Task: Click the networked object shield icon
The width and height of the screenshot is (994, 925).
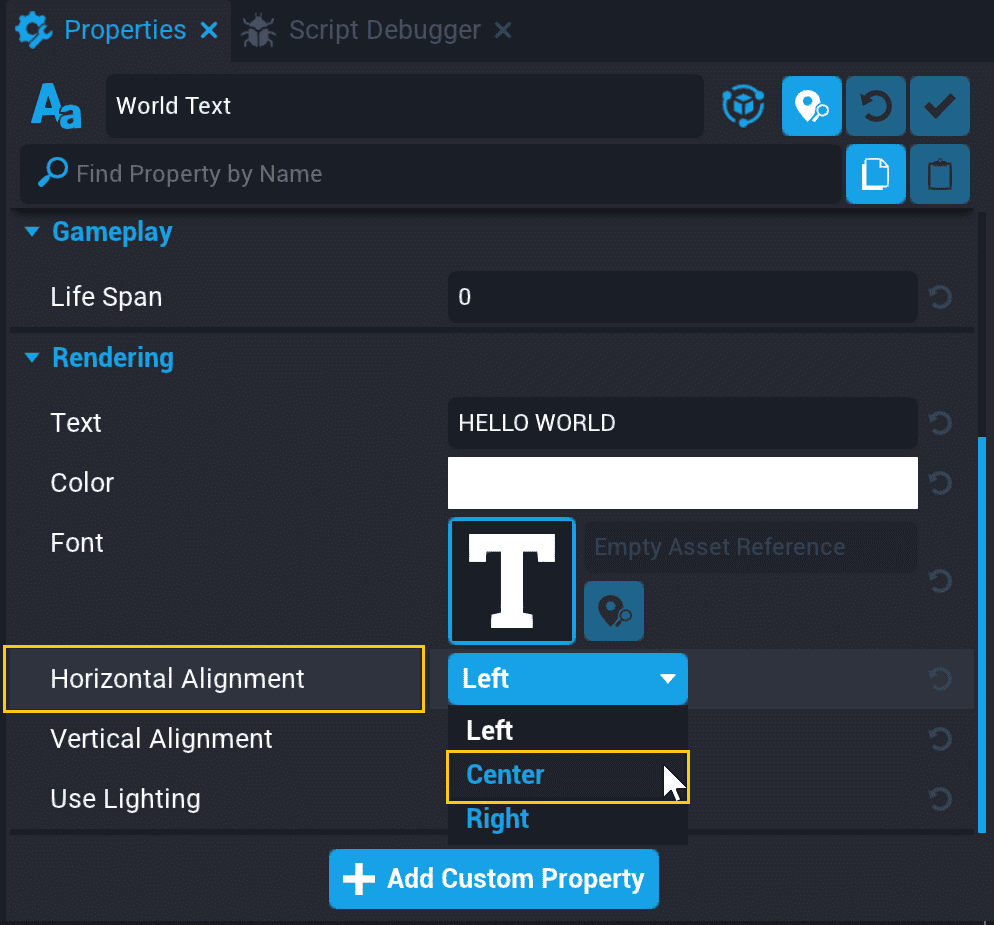Action: point(743,106)
